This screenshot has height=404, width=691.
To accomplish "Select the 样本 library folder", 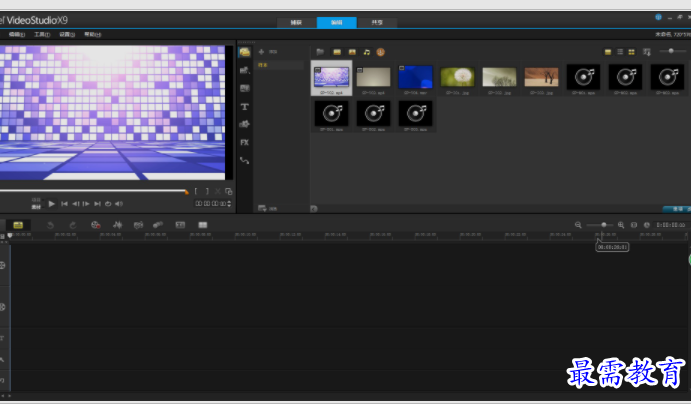I will pos(279,65).
